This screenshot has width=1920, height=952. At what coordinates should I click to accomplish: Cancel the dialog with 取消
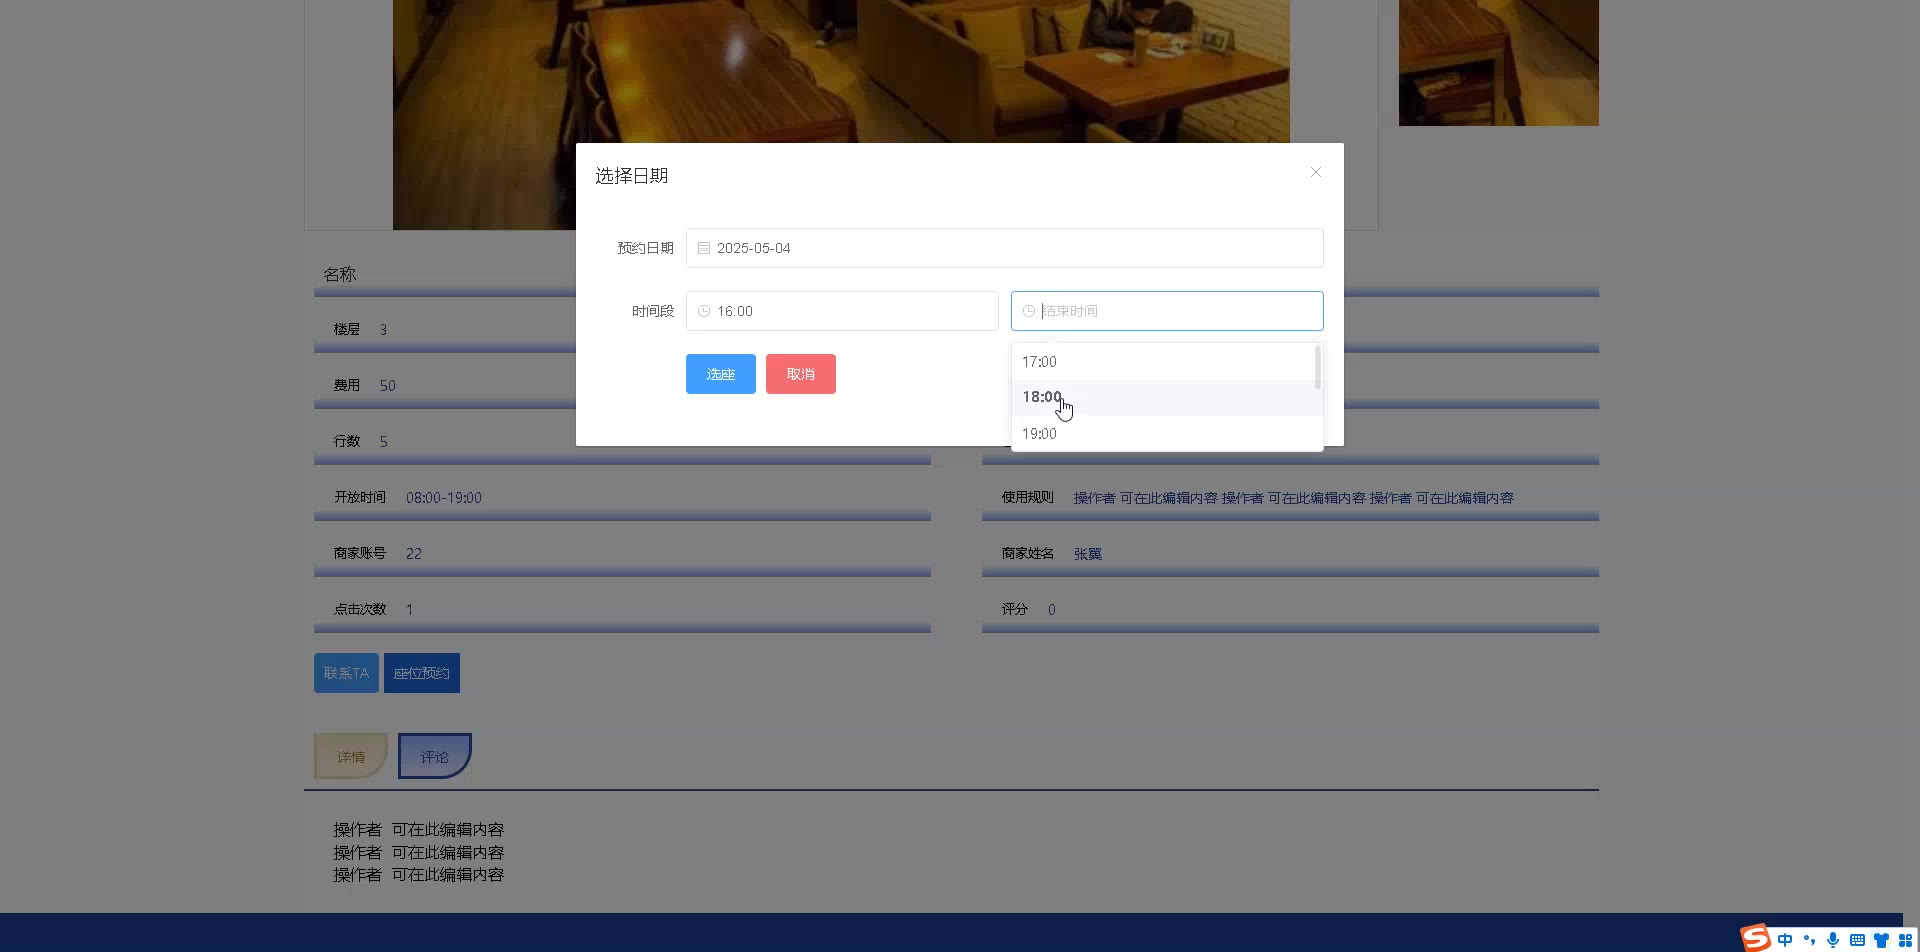pyautogui.click(x=801, y=374)
